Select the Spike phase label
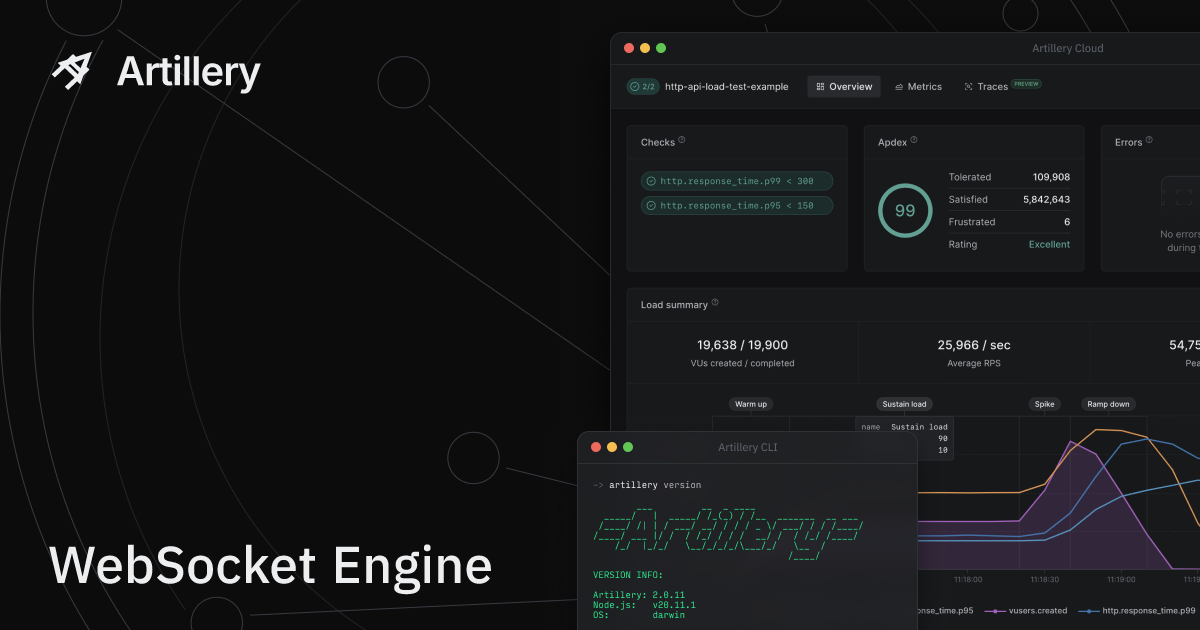The height and width of the screenshot is (630, 1200). tap(1045, 404)
